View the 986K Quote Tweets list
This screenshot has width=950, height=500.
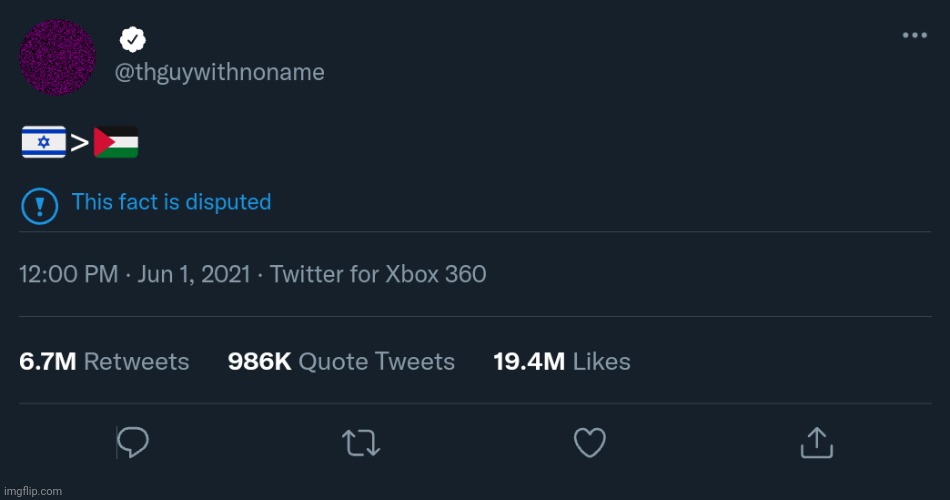click(341, 361)
